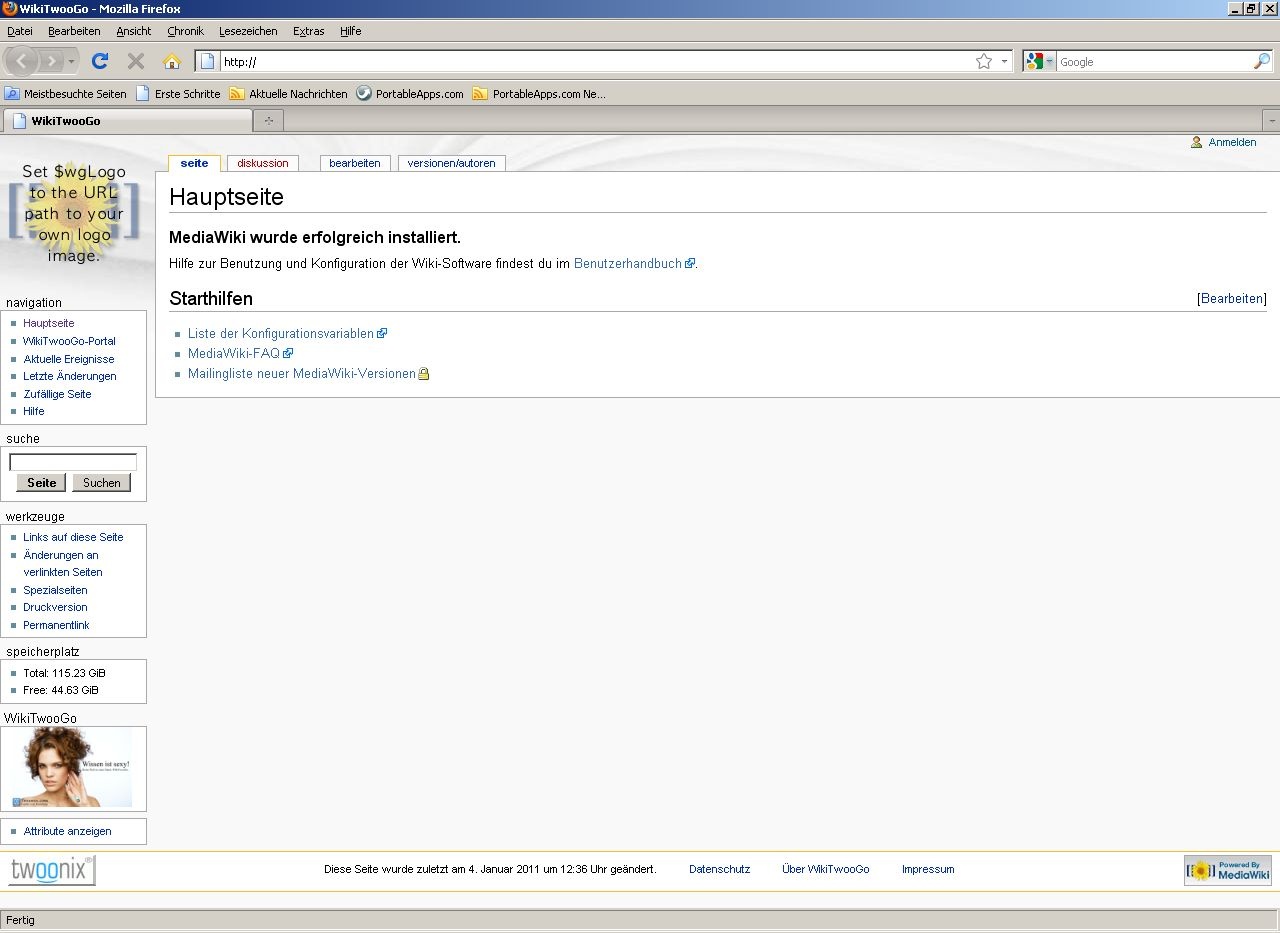Click the Firefox forward arrow button
The height and width of the screenshot is (933, 1280).
tap(51, 61)
